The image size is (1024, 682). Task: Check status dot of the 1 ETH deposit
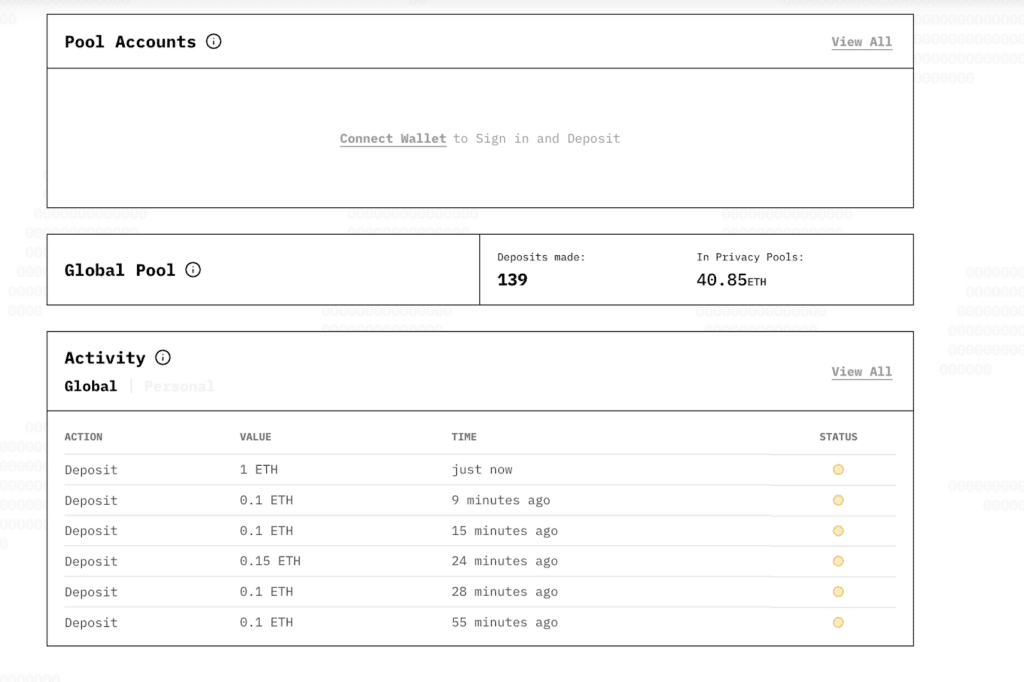point(838,470)
